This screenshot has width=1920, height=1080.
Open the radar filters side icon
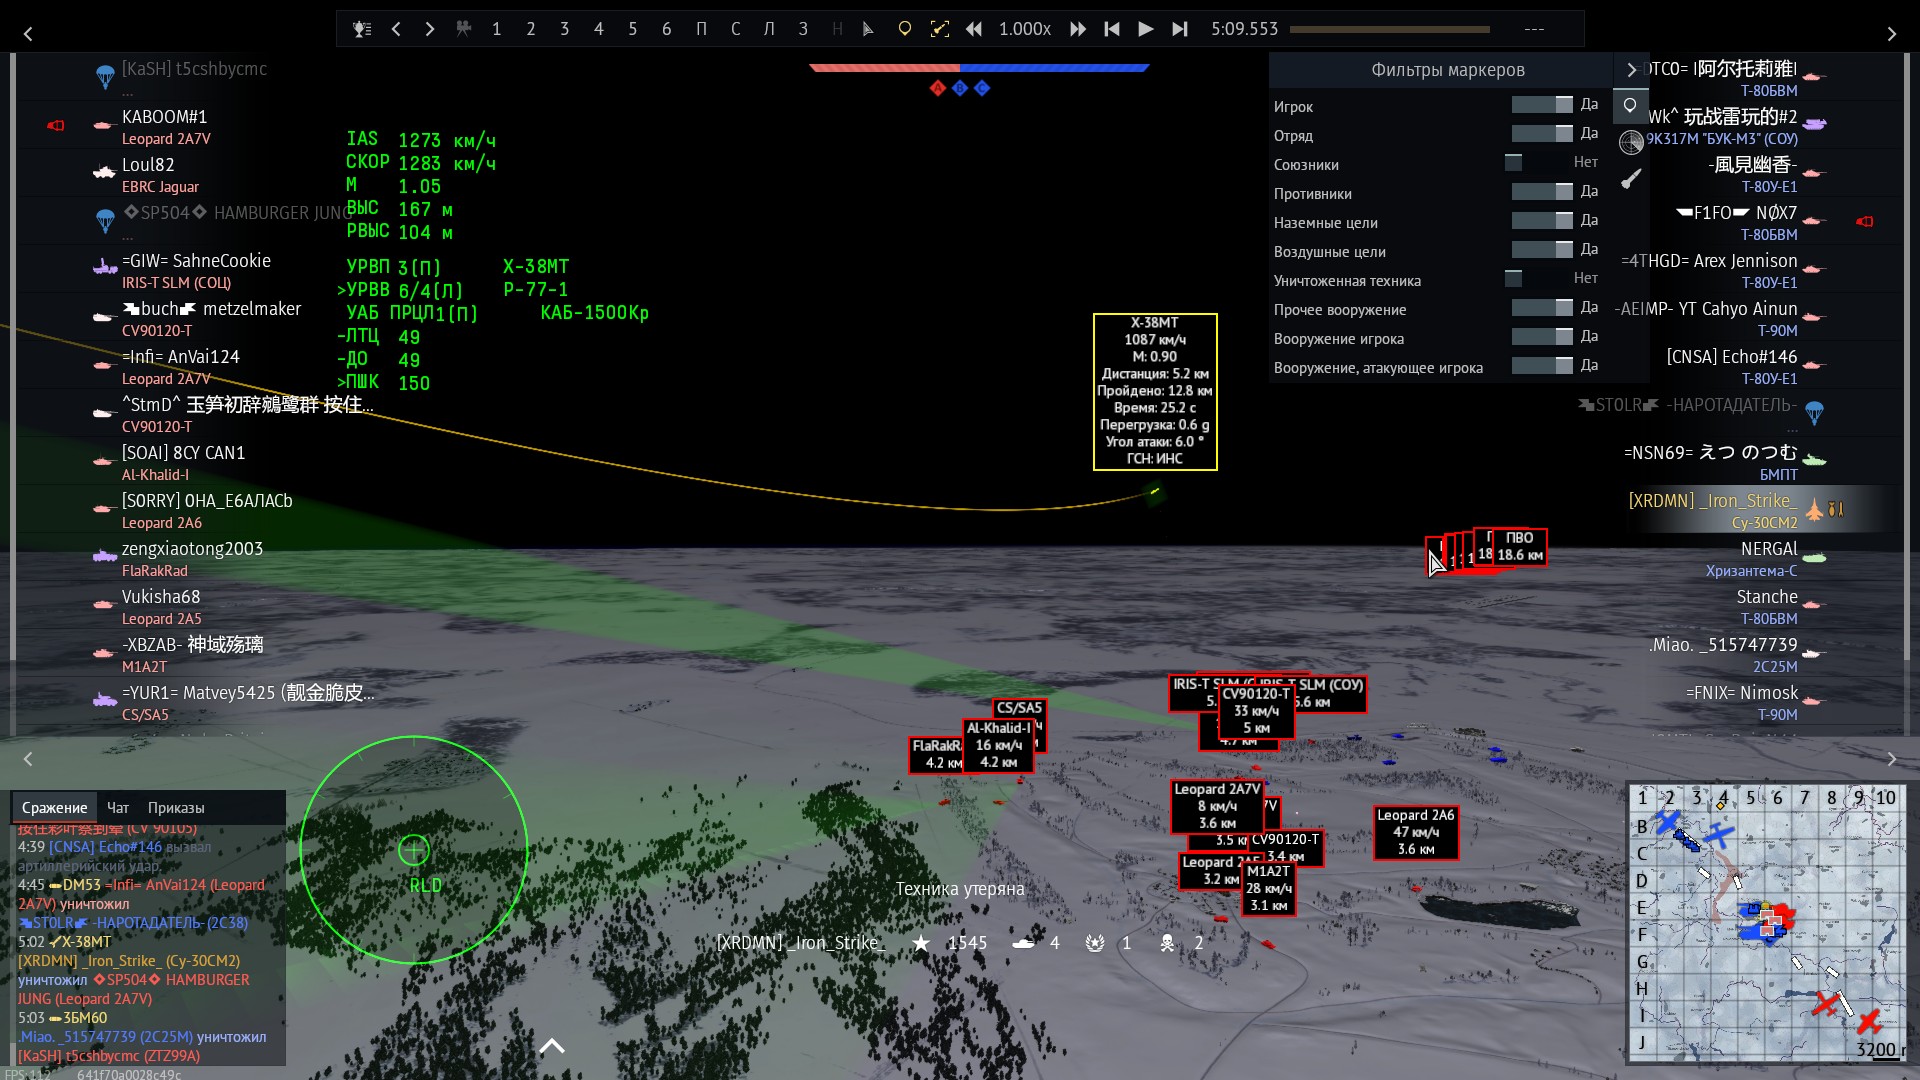coord(1631,142)
